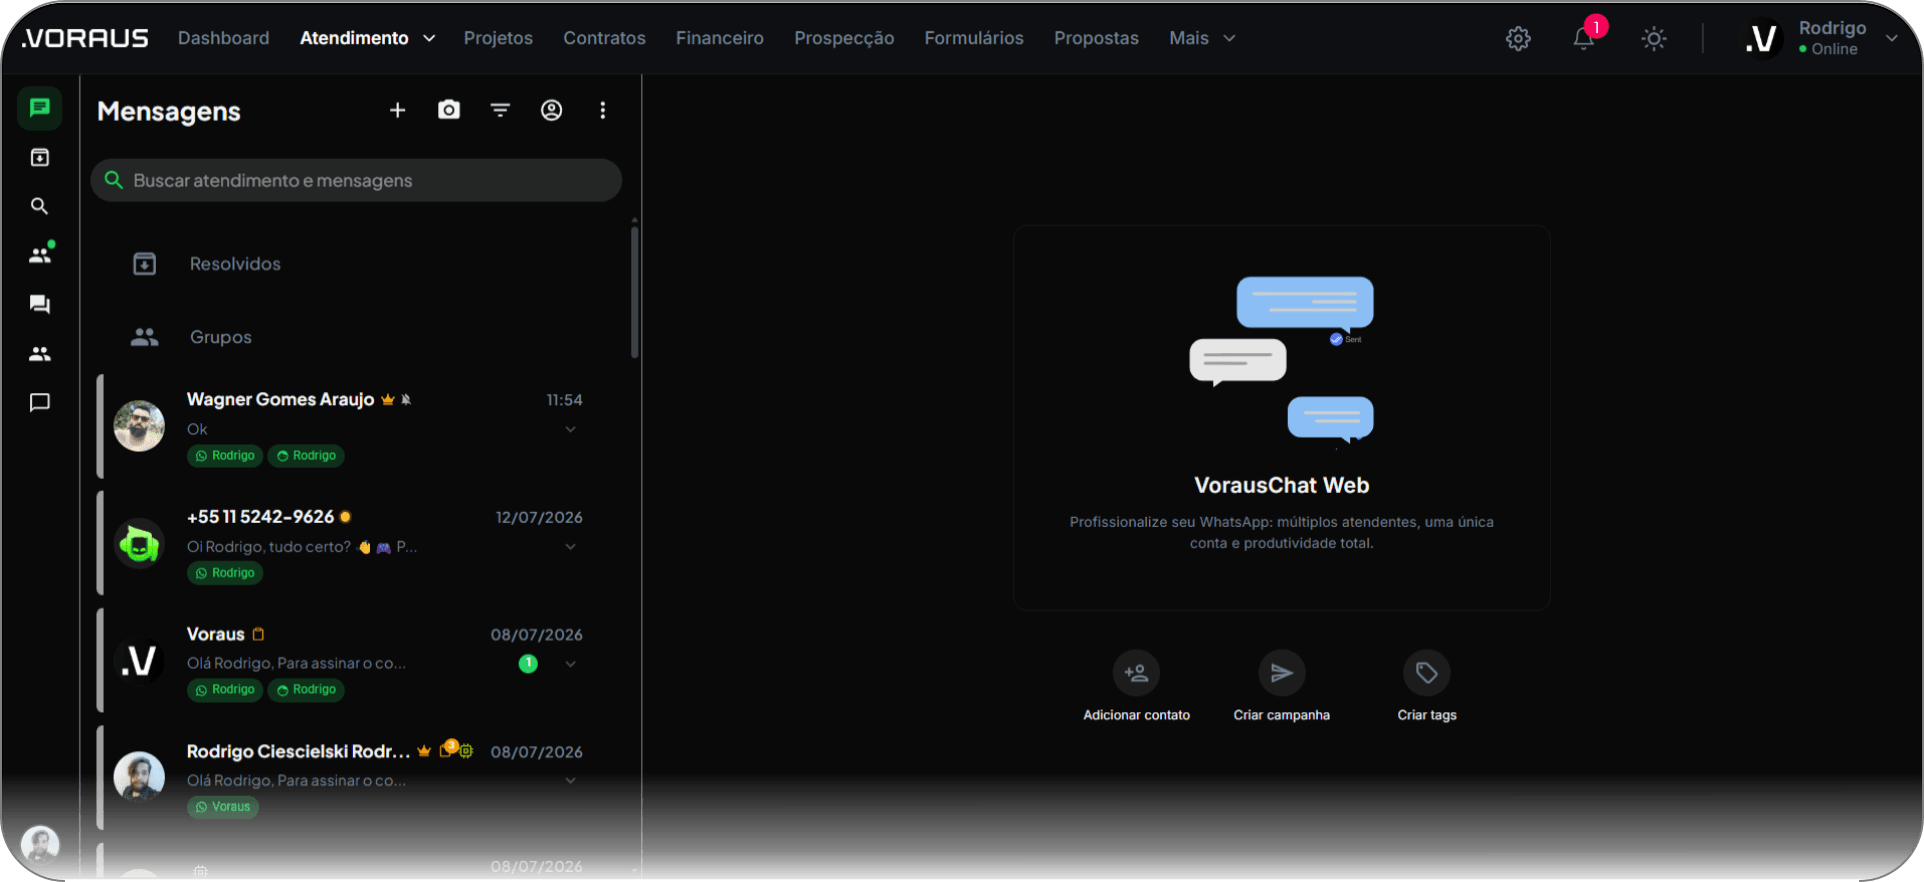Open contacts icon with green dot
The height and width of the screenshot is (882, 1924).
(x=41, y=255)
